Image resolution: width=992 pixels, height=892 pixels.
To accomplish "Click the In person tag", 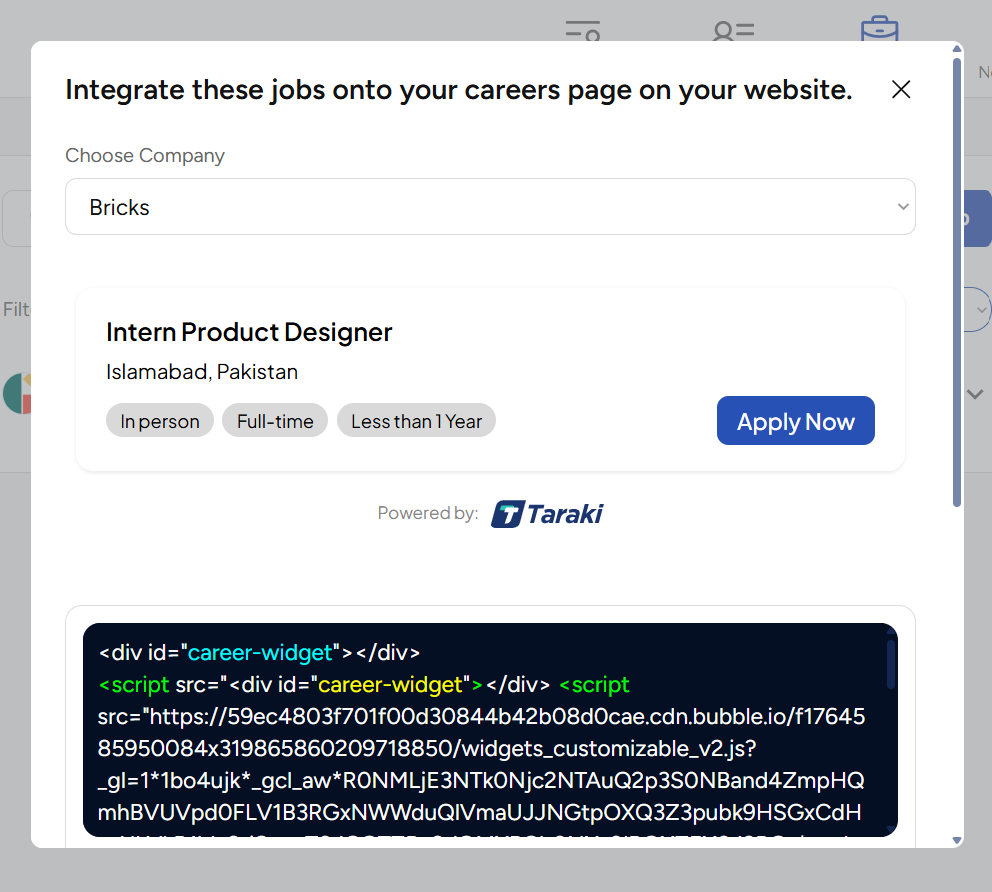I will pyautogui.click(x=160, y=421).
